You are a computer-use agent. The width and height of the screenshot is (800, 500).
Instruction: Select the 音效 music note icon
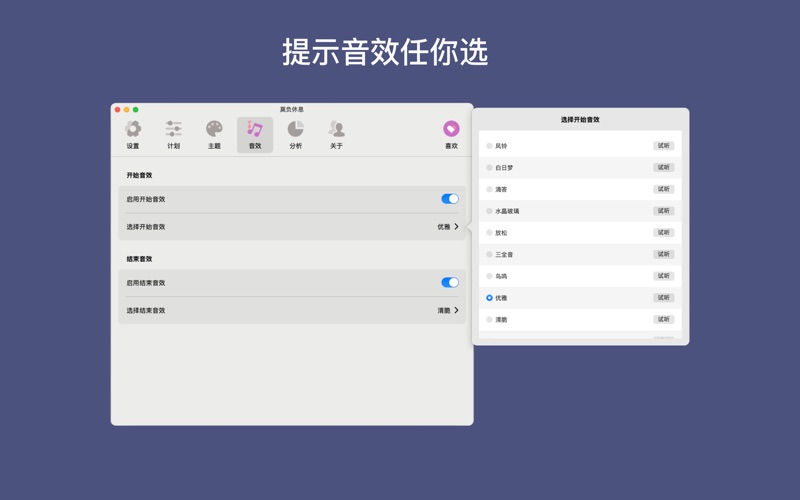(255, 134)
